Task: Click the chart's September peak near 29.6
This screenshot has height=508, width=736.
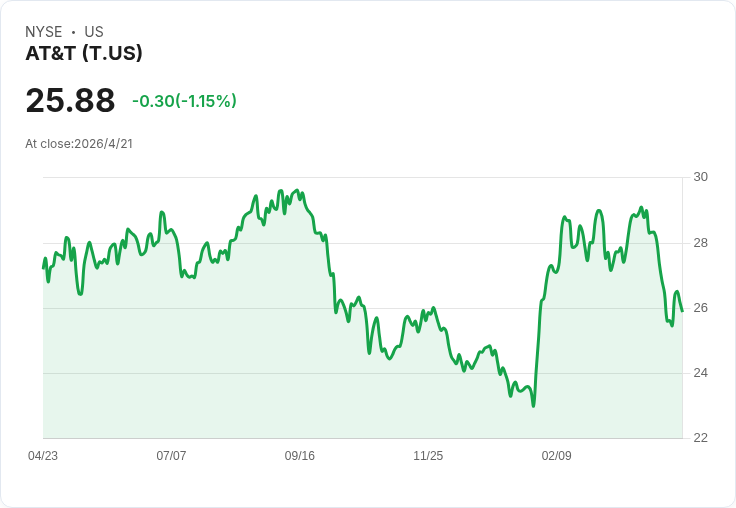Action: (x=296, y=191)
